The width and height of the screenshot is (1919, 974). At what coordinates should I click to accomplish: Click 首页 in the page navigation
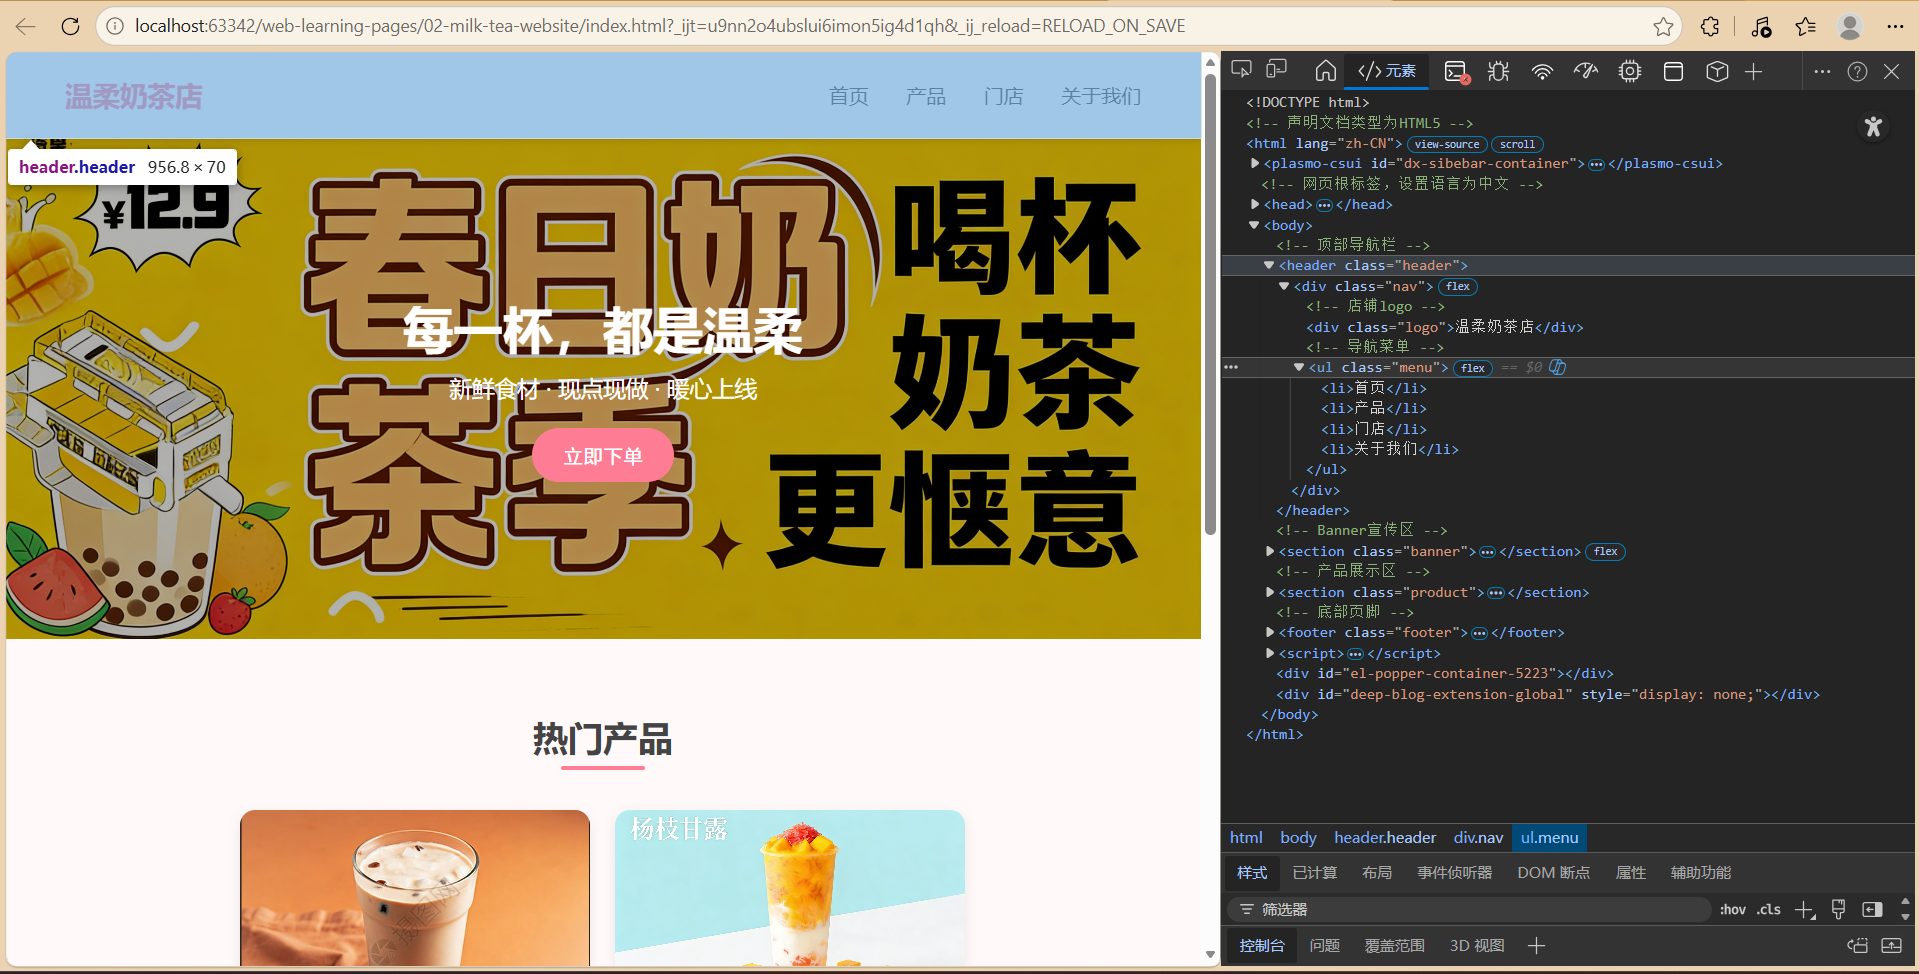tap(848, 96)
